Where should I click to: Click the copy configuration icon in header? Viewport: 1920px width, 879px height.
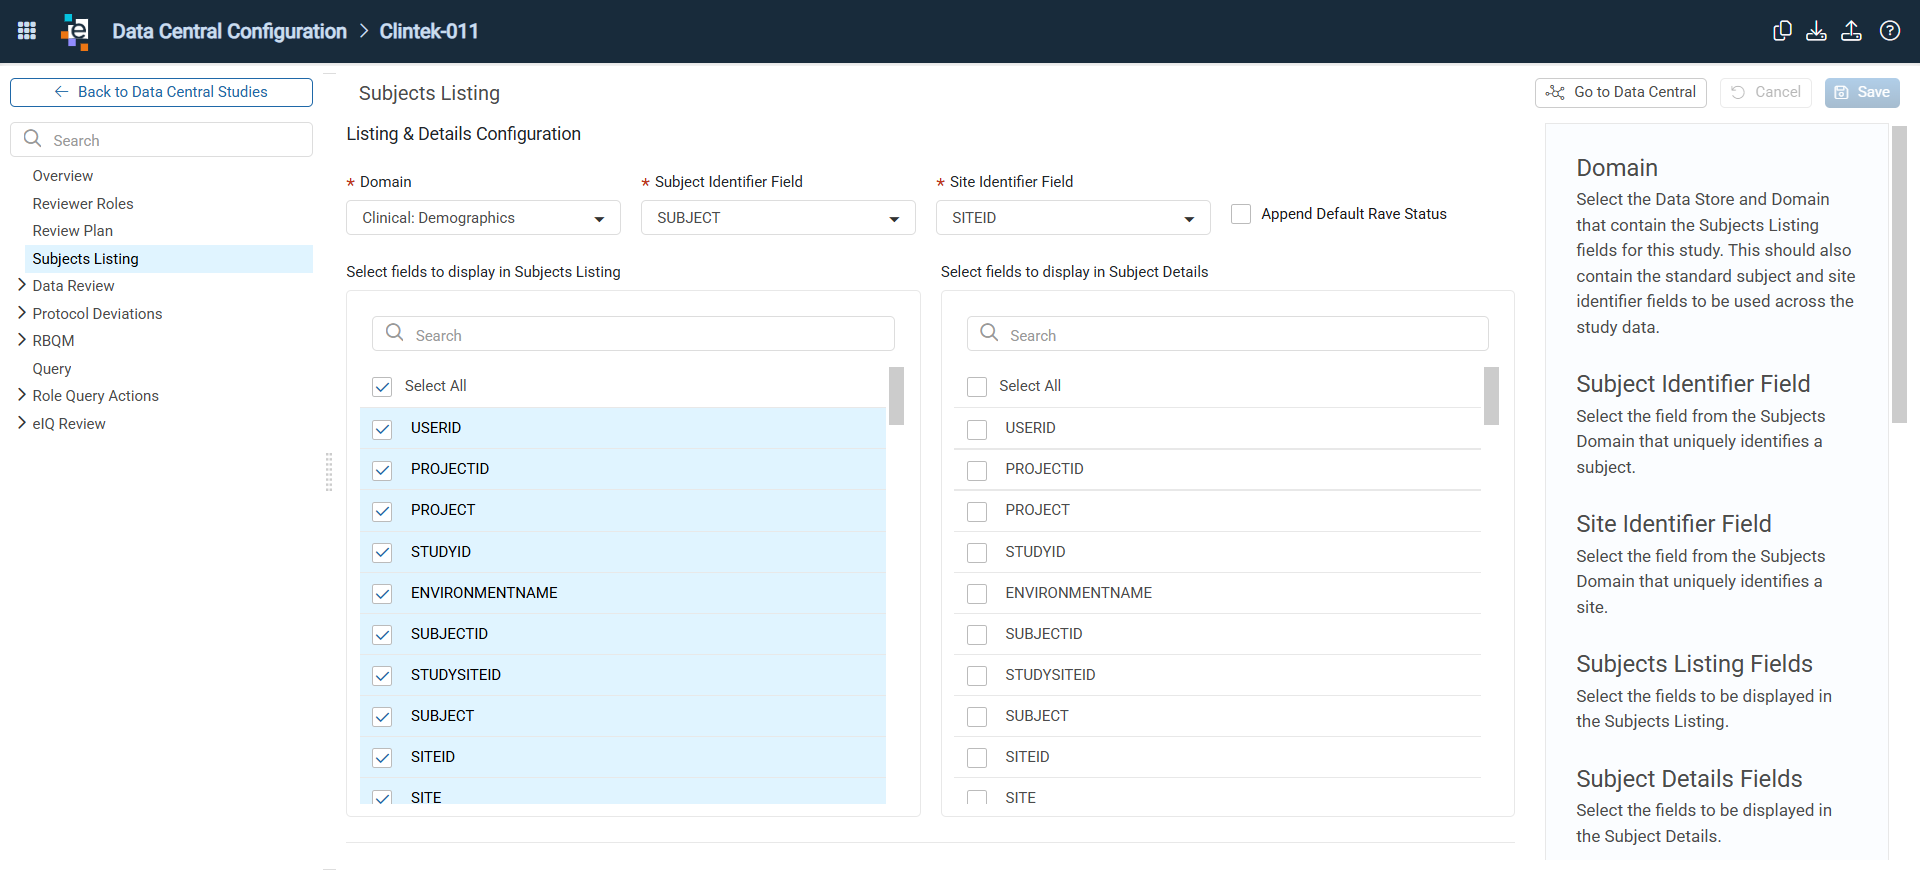[x=1782, y=31]
